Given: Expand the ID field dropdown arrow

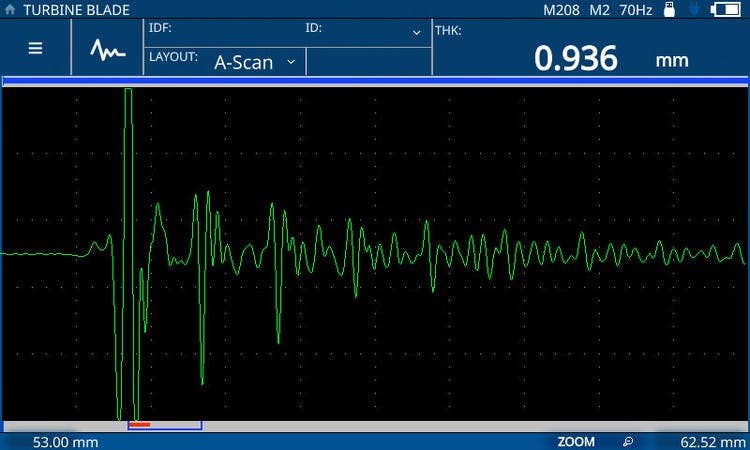Looking at the screenshot, I should (x=417, y=33).
